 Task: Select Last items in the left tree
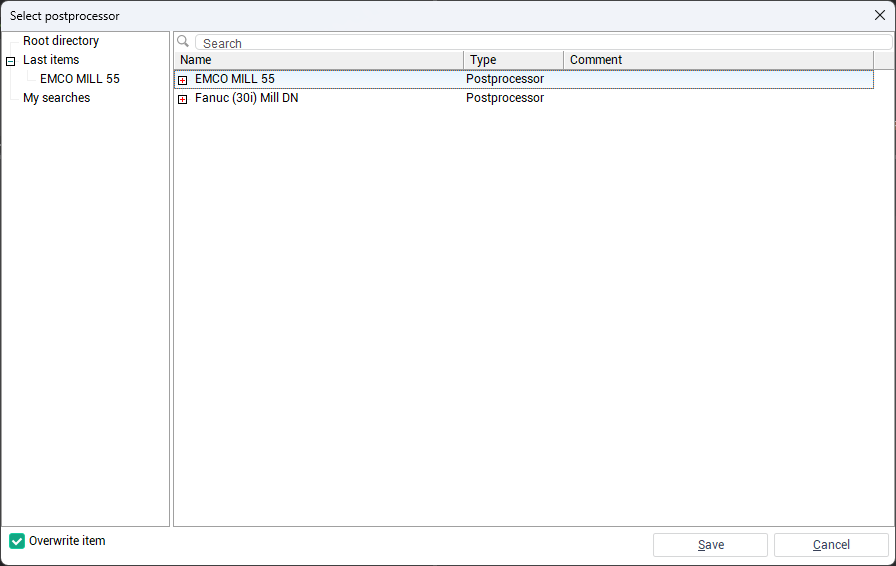coord(51,60)
